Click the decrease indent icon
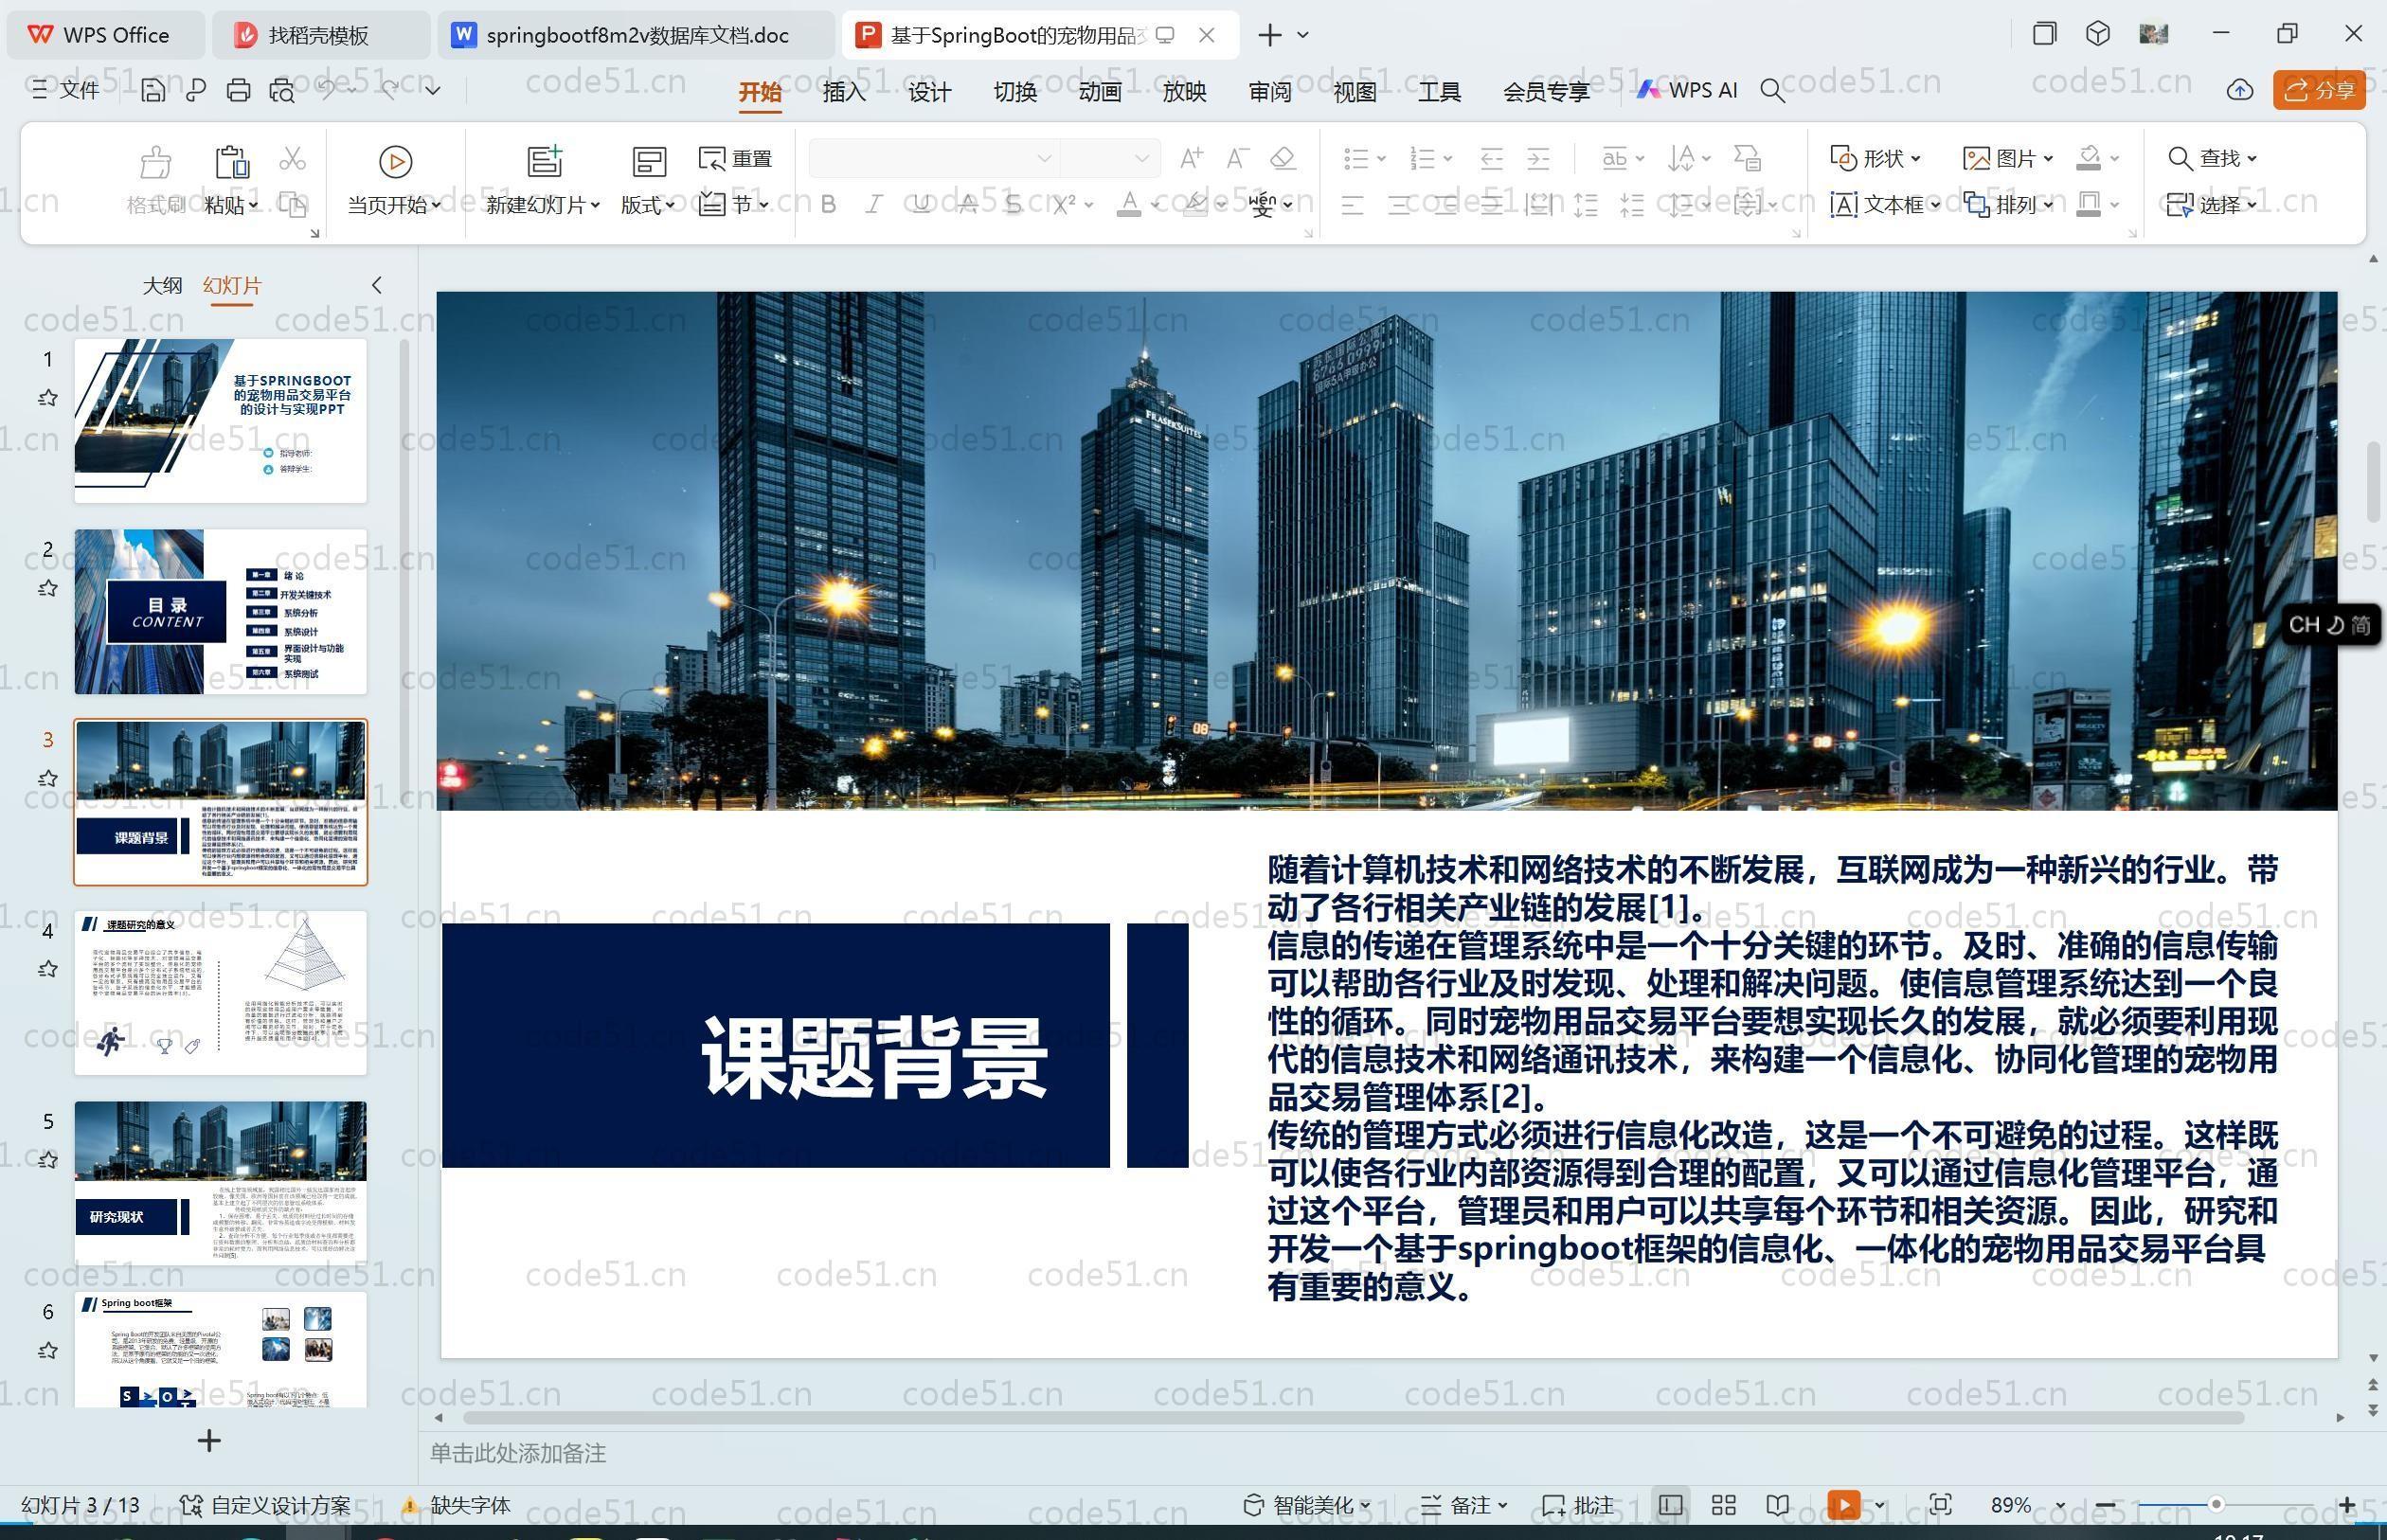This screenshot has height=1540, width=2387. point(1491,159)
